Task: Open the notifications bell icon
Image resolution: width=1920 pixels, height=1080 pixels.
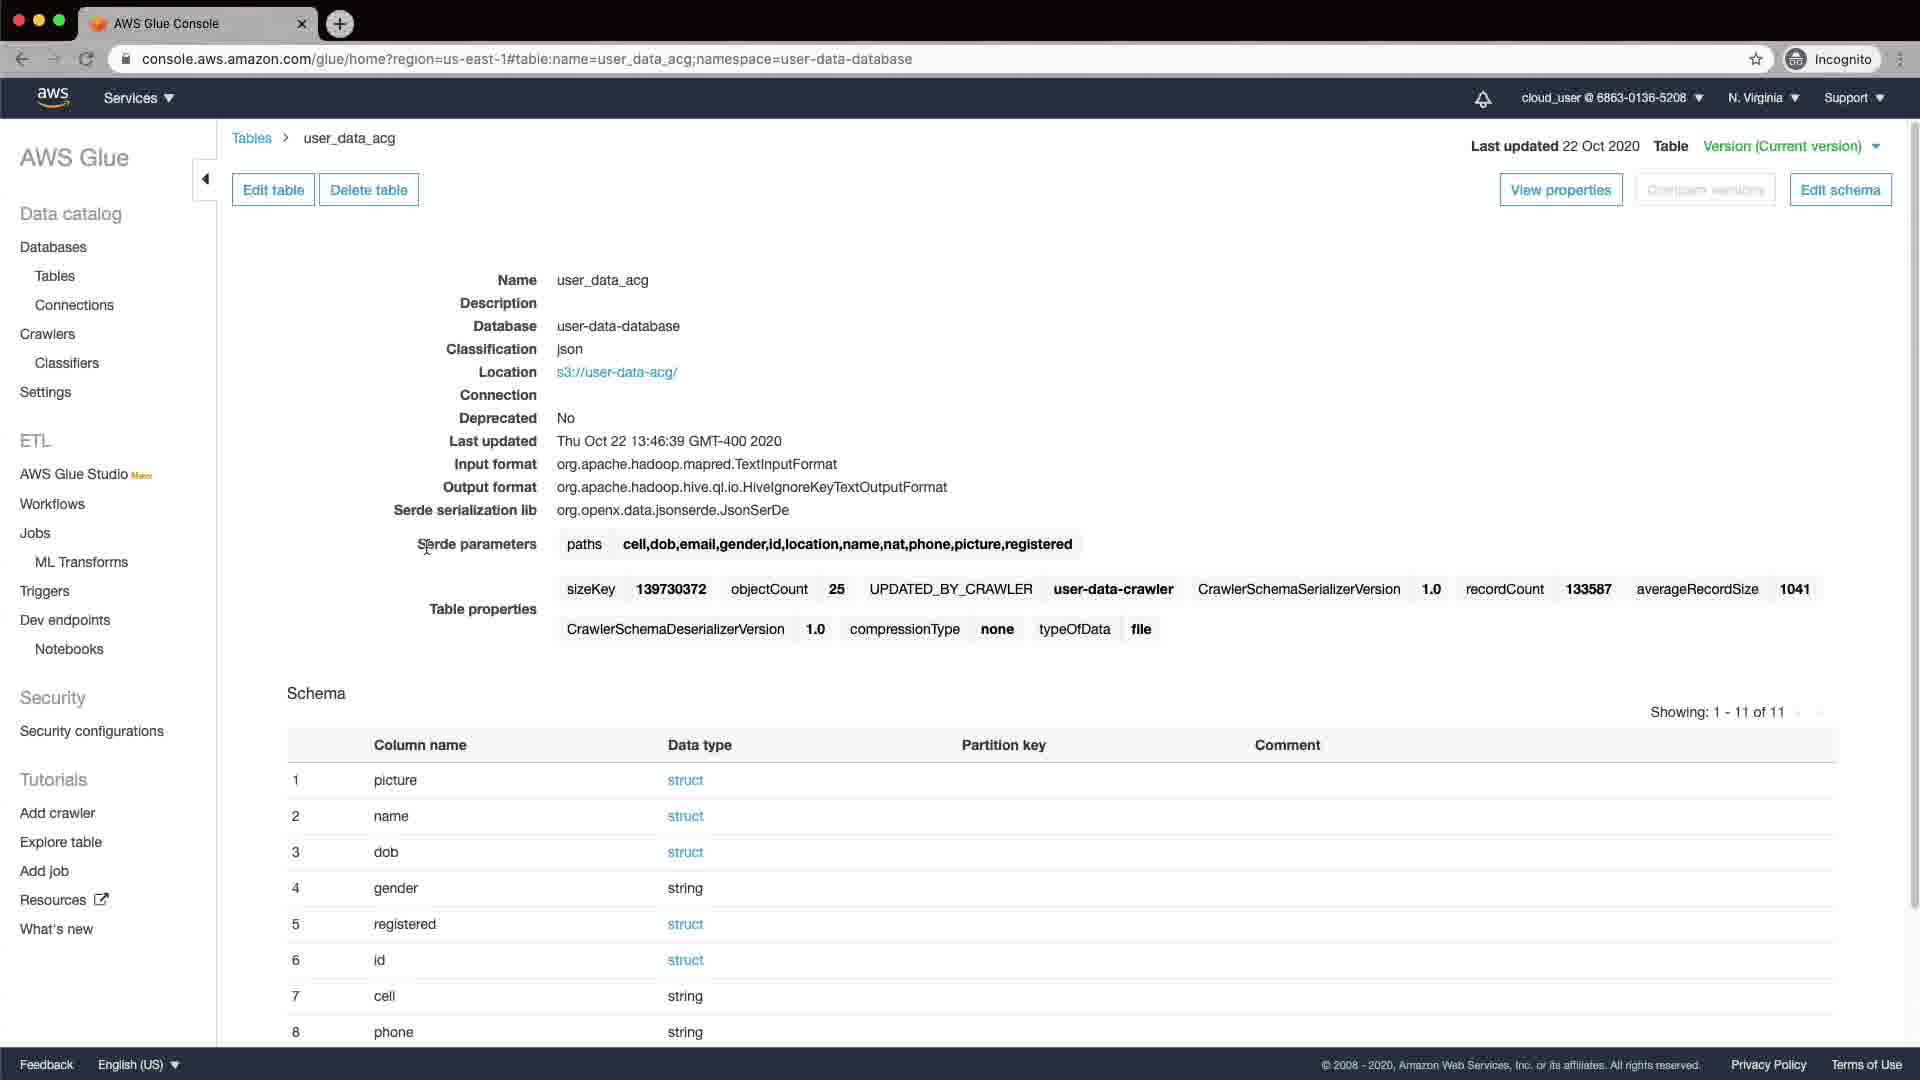Action: click(1483, 98)
